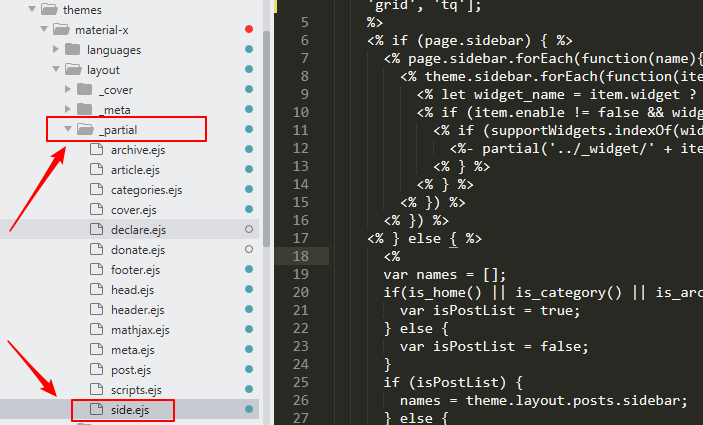Open head.ejs file
The width and height of the screenshot is (703, 425).
click(133, 290)
